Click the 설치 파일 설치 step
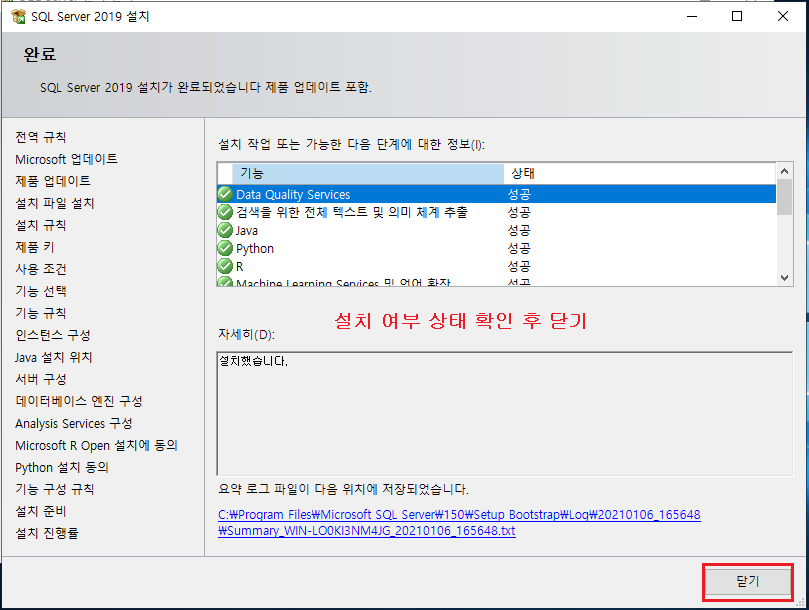This screenshot has width=809, height=610. (x=55, y=203)
